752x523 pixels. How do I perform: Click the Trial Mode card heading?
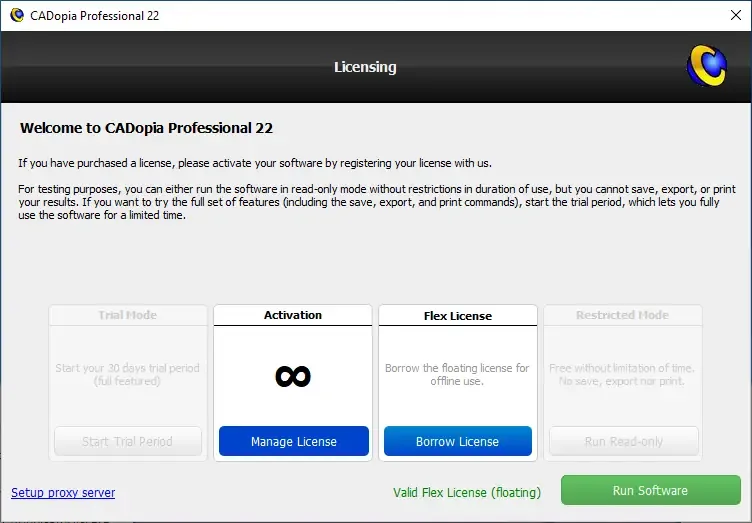pyautogui.click(x=128, y=315)
